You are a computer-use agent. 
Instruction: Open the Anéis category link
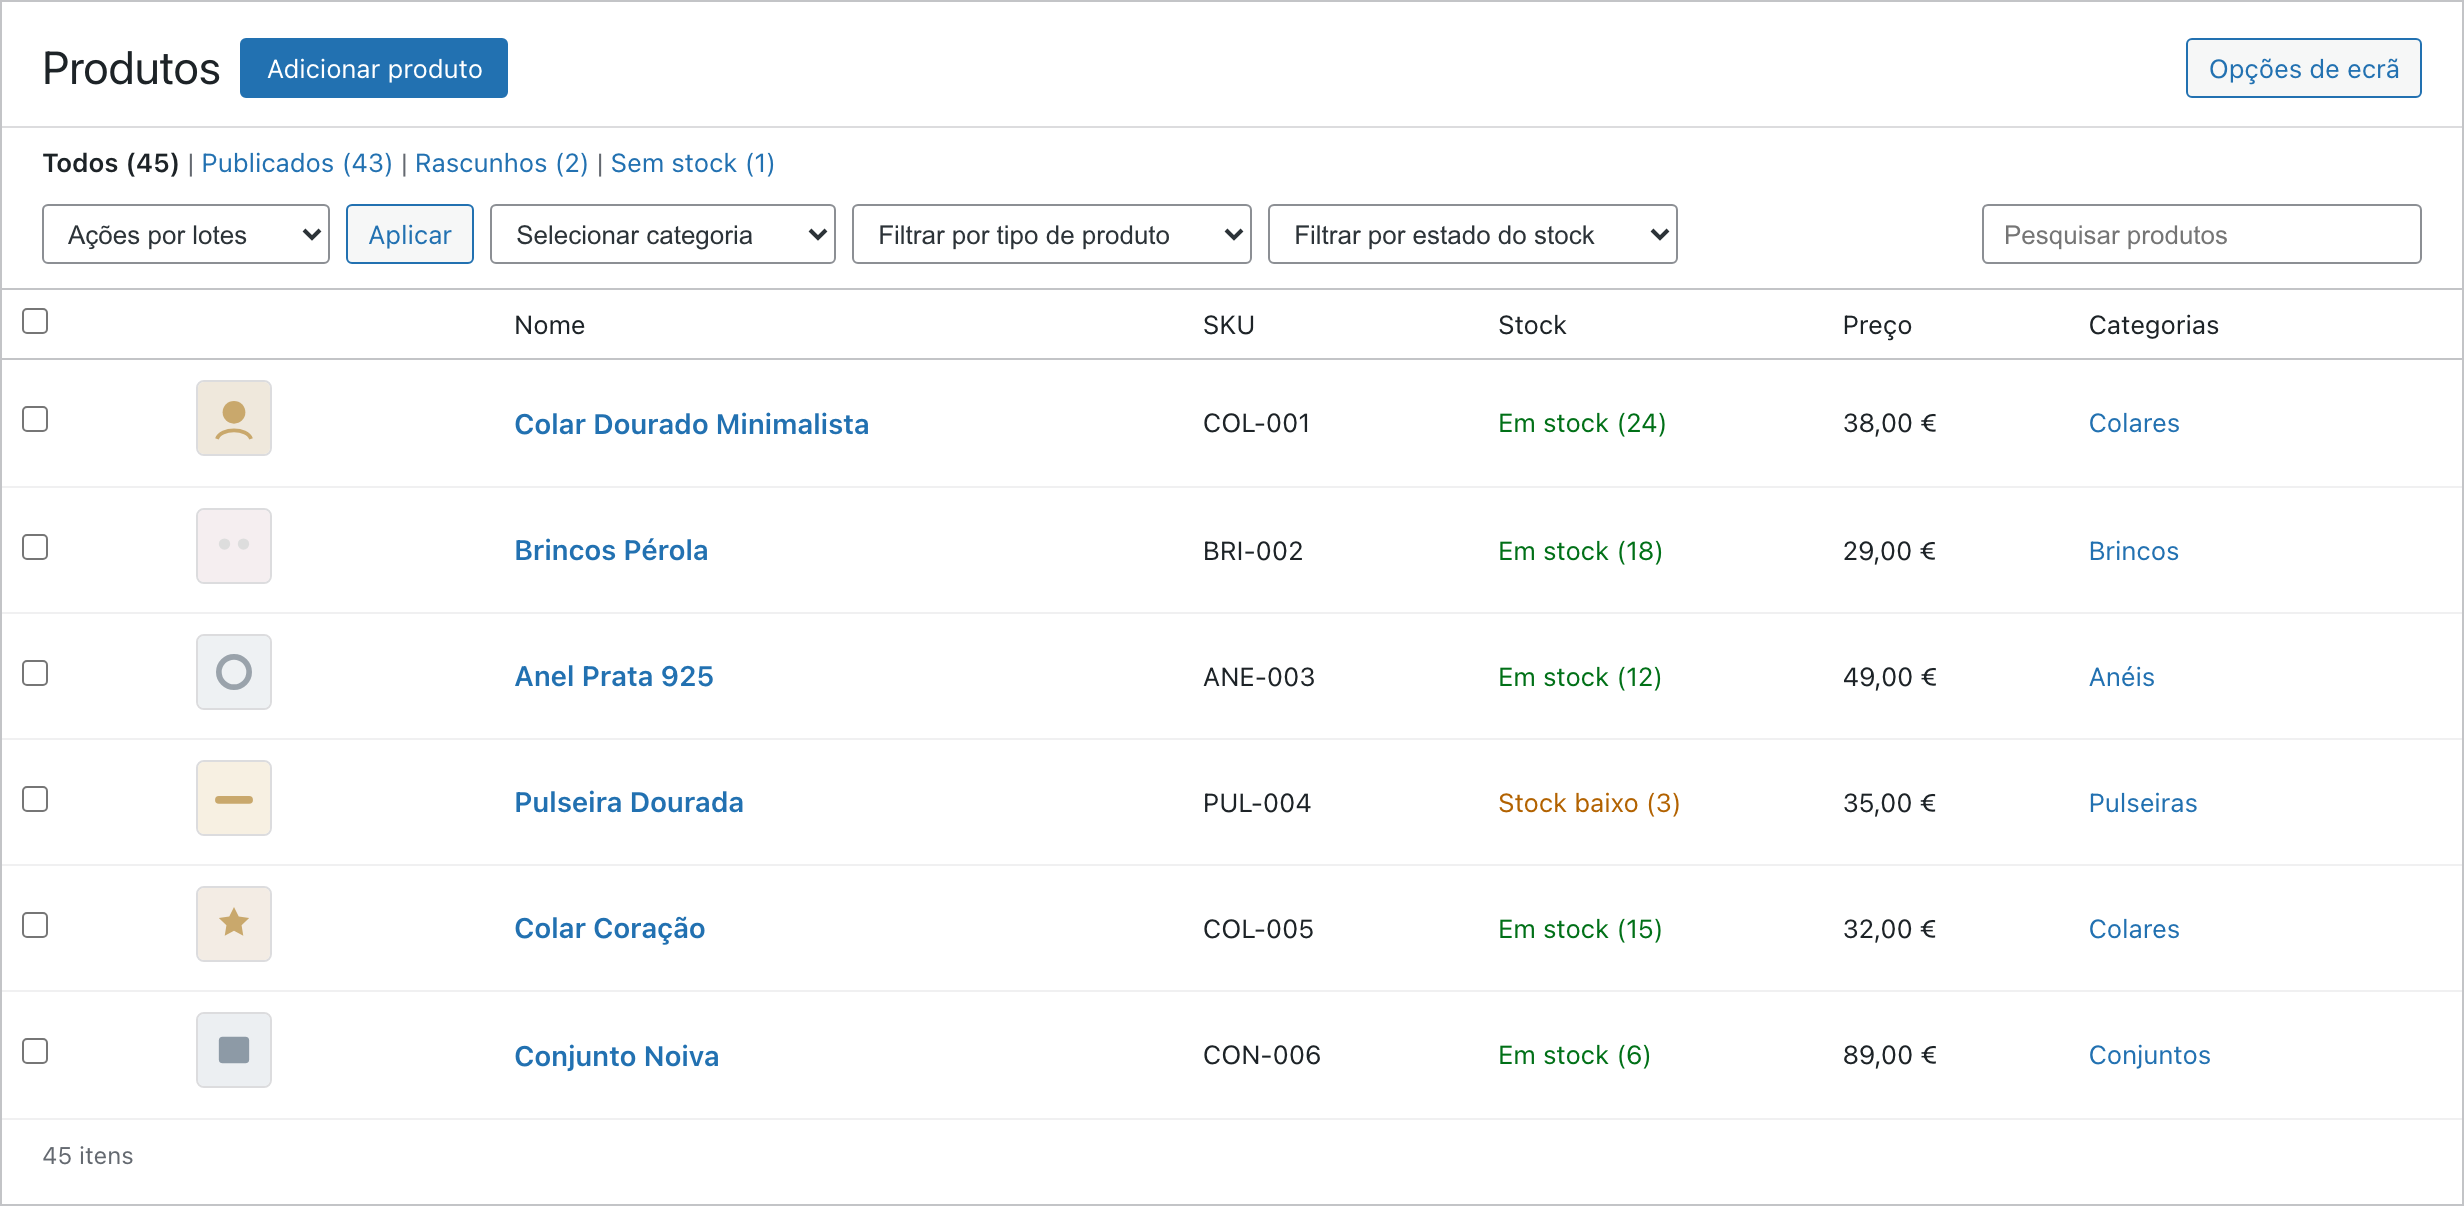(x=2121, y=677)
